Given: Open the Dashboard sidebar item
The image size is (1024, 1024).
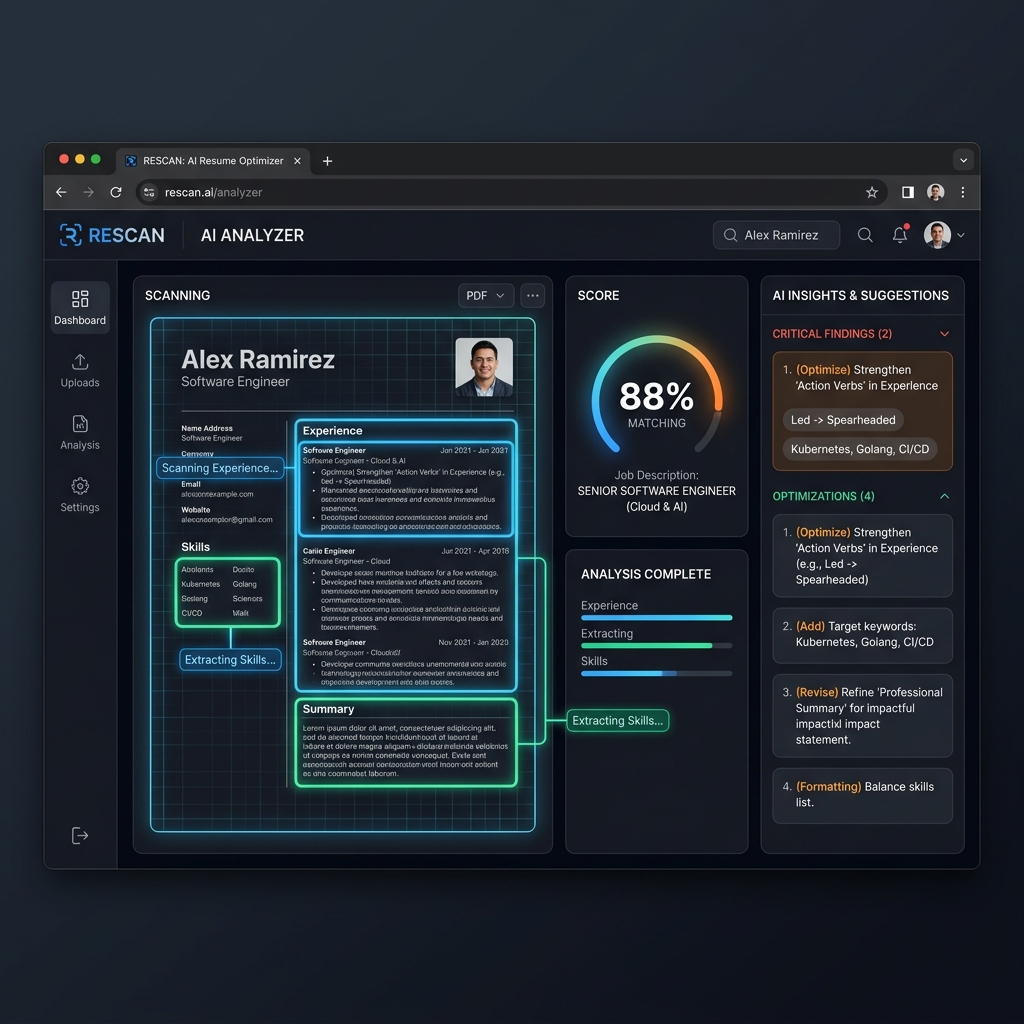Looking at the screenshot, I should coord(80,308).
